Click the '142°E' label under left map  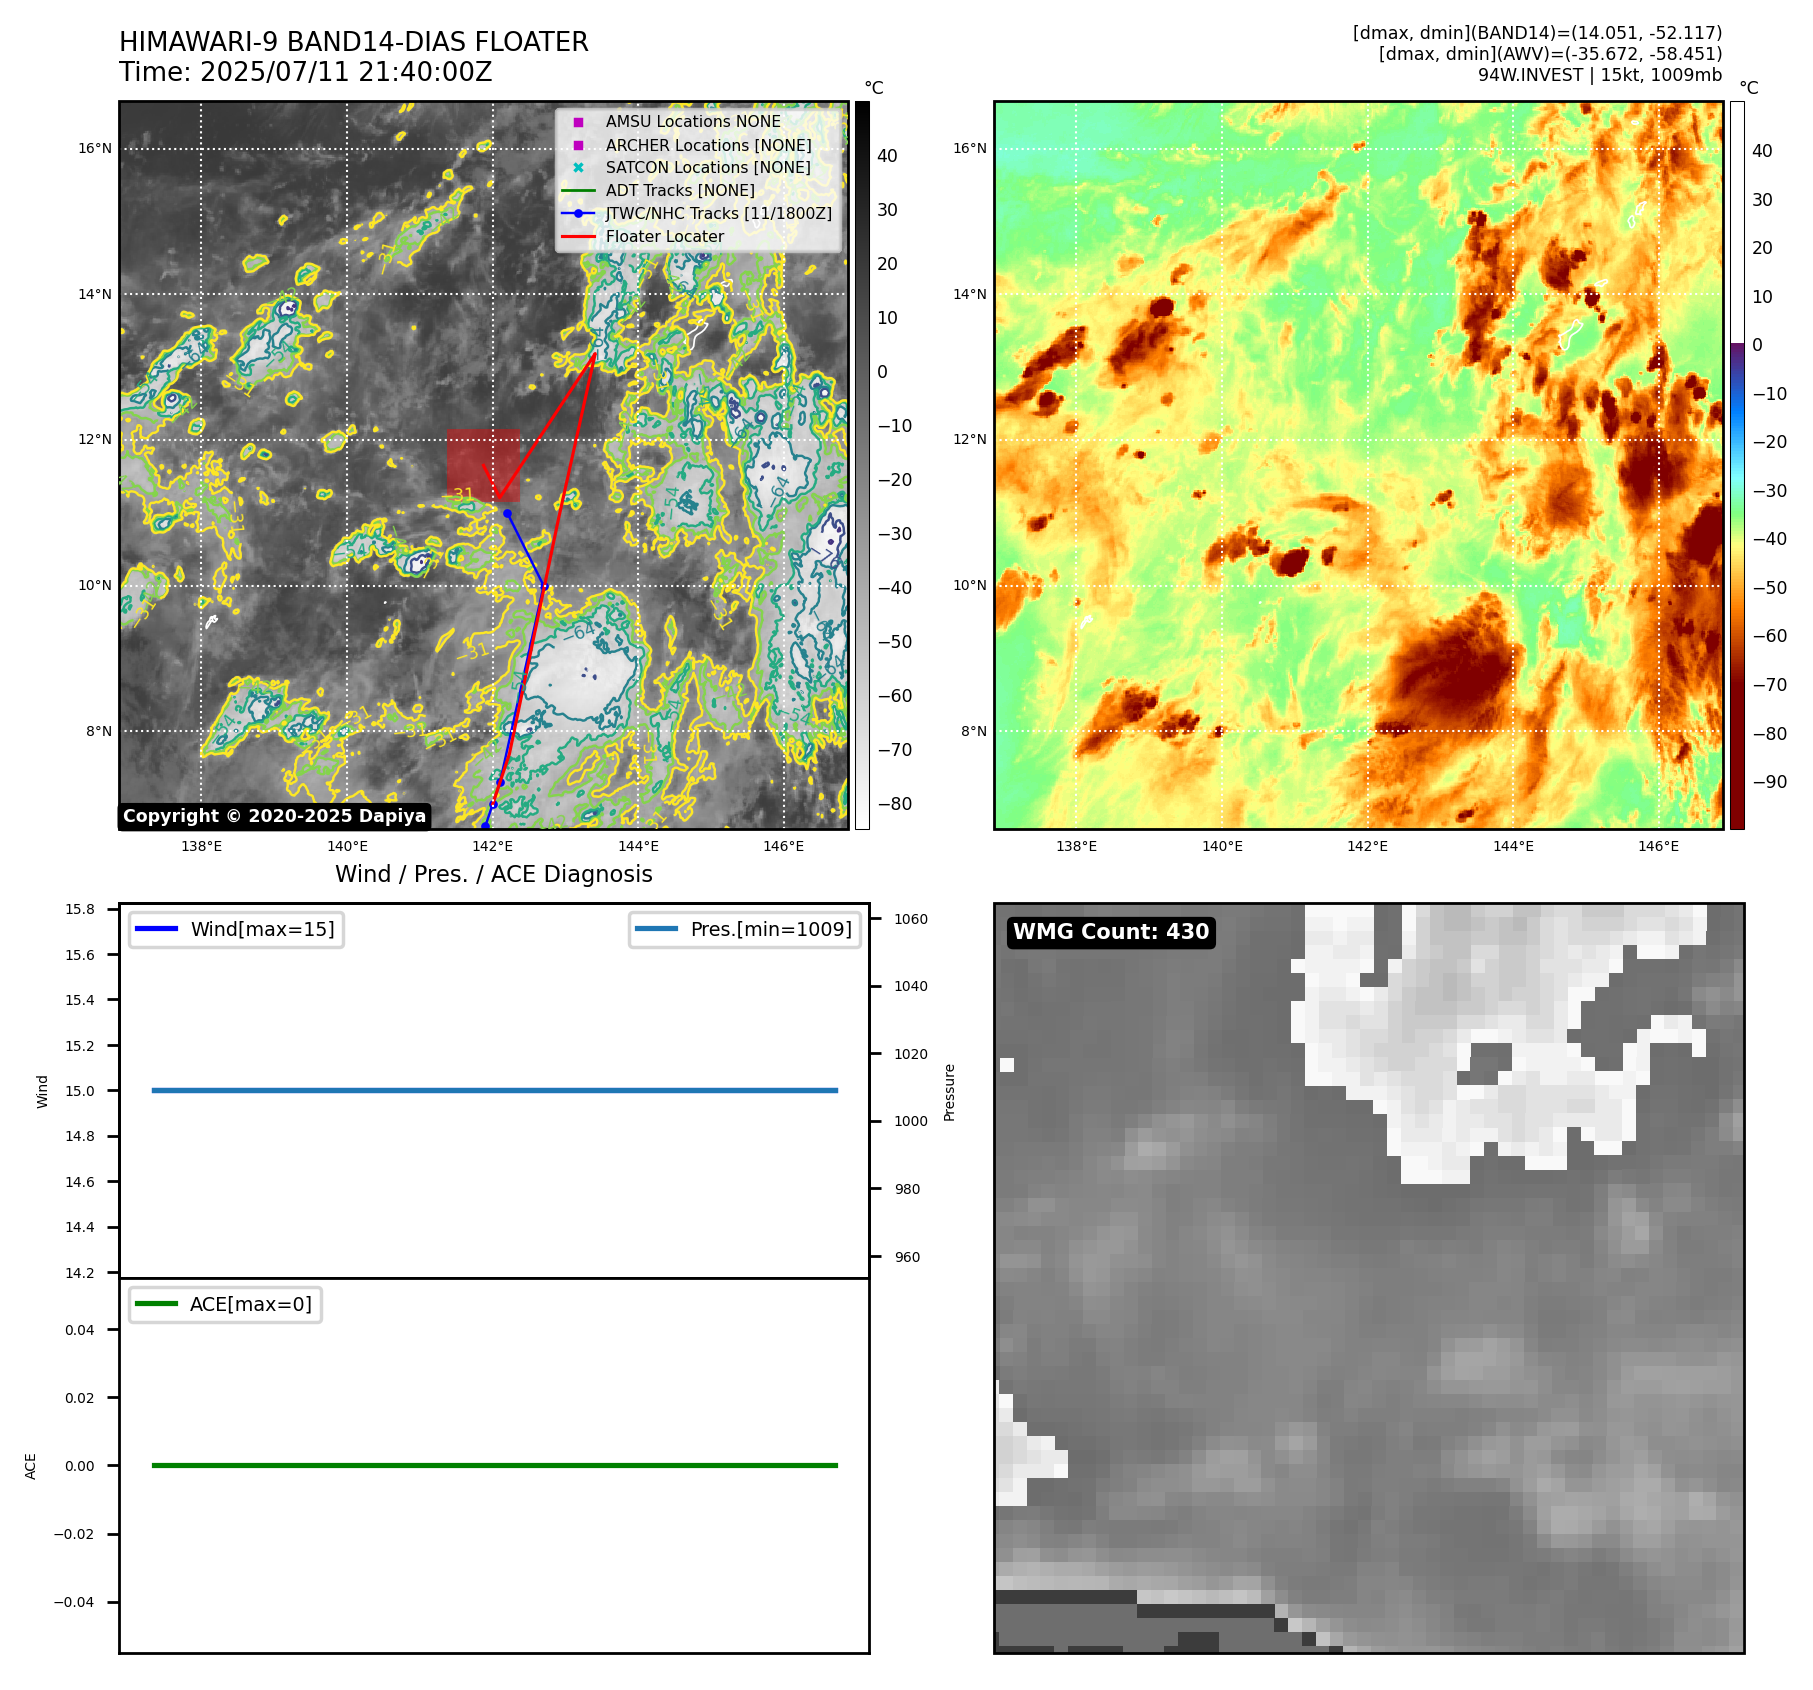492,846
